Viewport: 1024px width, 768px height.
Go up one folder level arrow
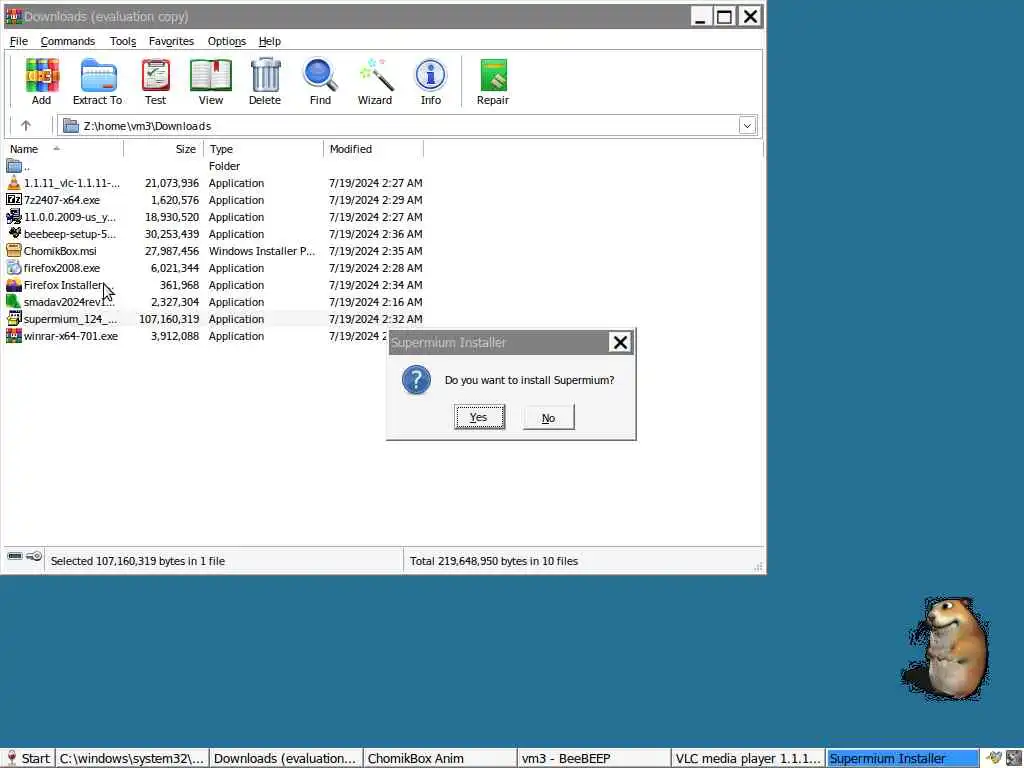tap(25, 125)
